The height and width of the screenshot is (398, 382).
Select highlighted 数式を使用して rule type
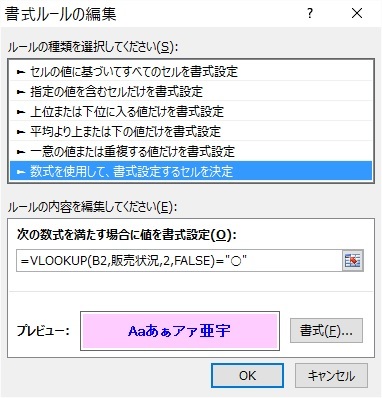tap(191, 171)
